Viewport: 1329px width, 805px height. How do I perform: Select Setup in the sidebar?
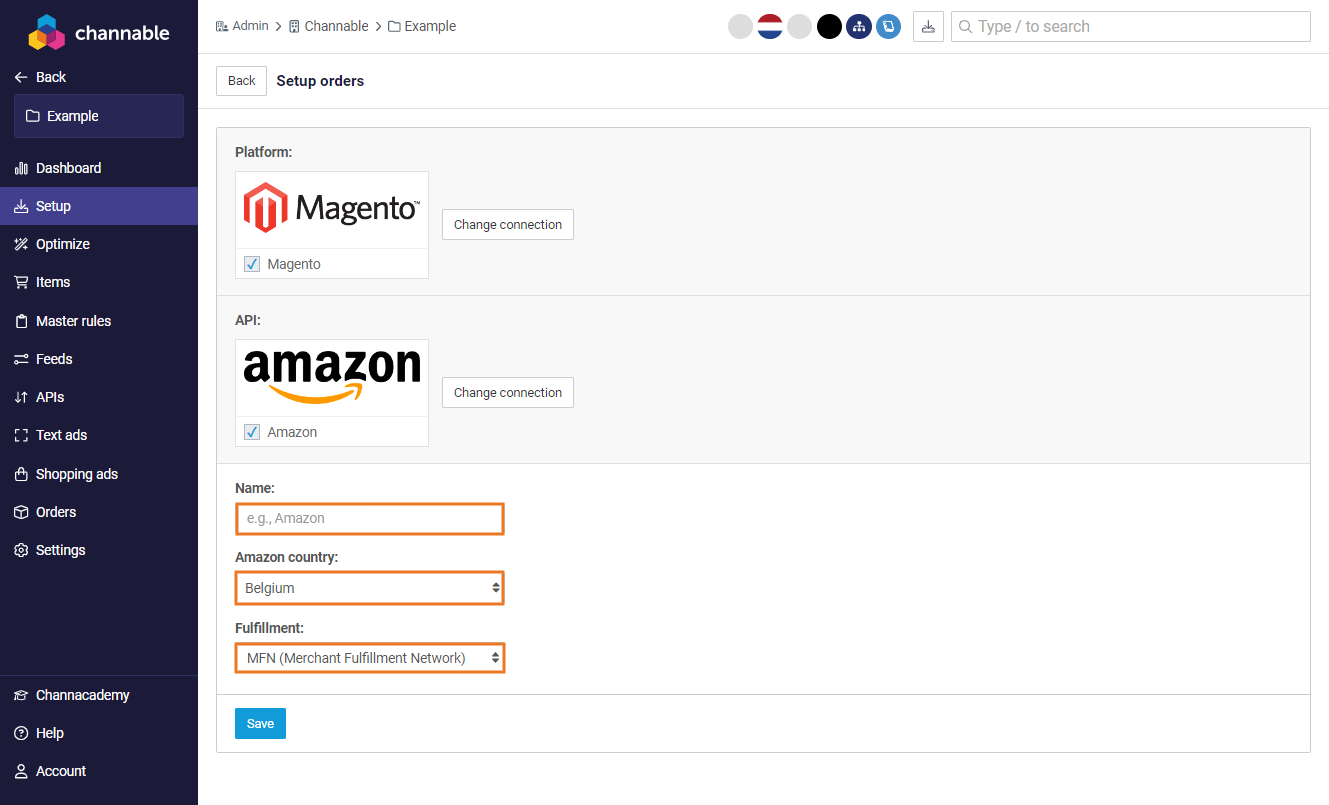(99, 206)
